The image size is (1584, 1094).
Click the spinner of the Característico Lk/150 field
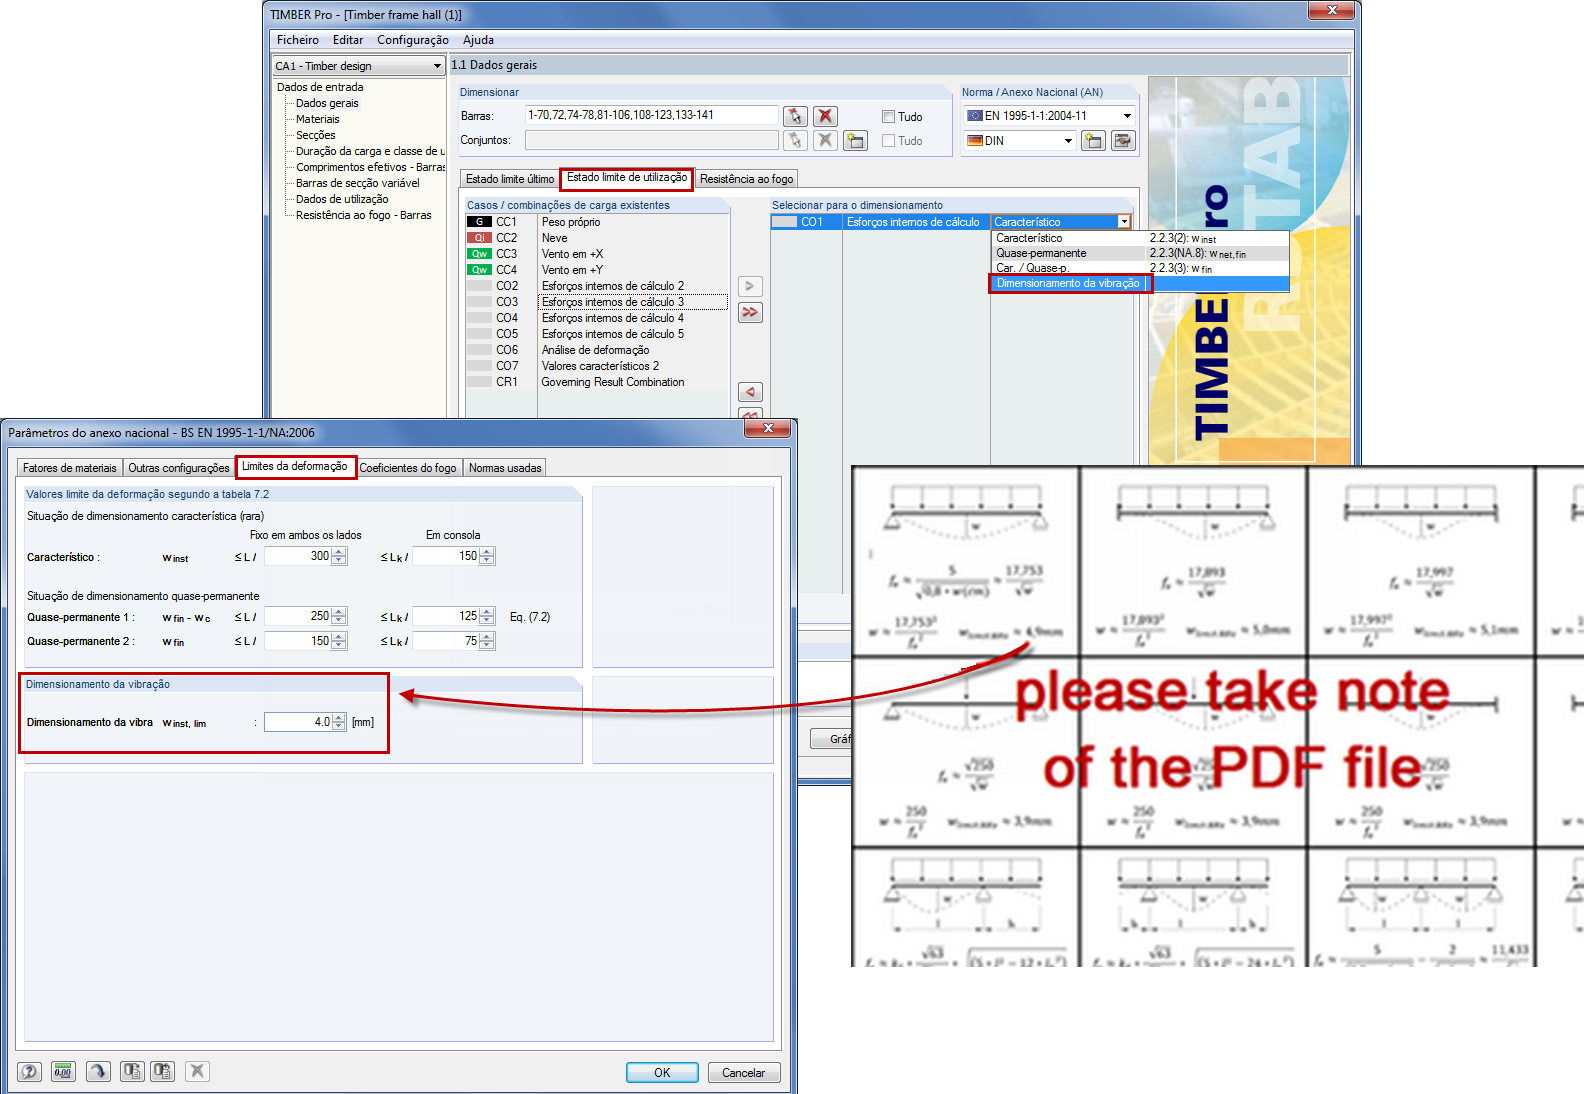(x=487, y=556)
